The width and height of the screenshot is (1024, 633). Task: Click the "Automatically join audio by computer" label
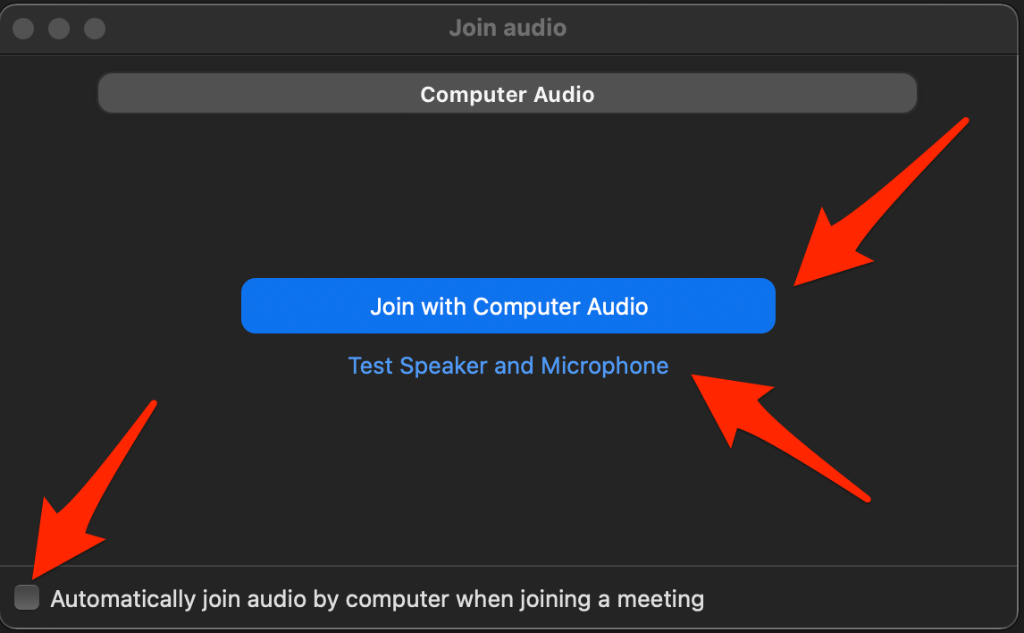tap(377, 600)
